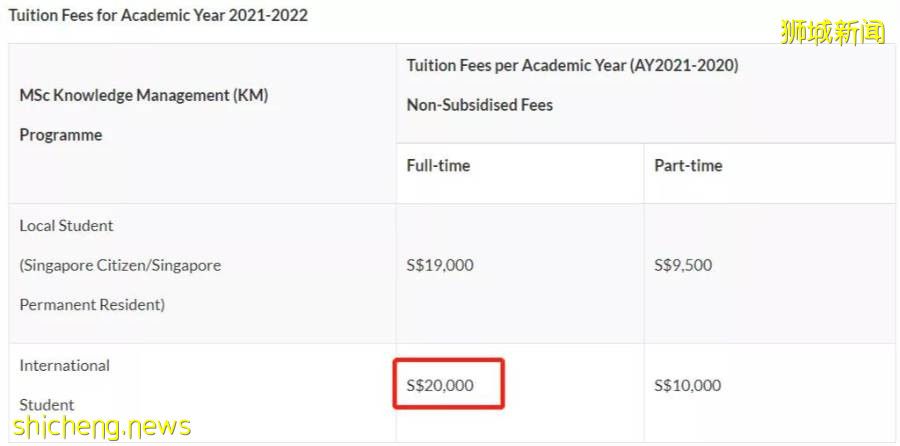Click the Permanent Resident) text
Screen dimensions: 900x446
coord(92,304)
